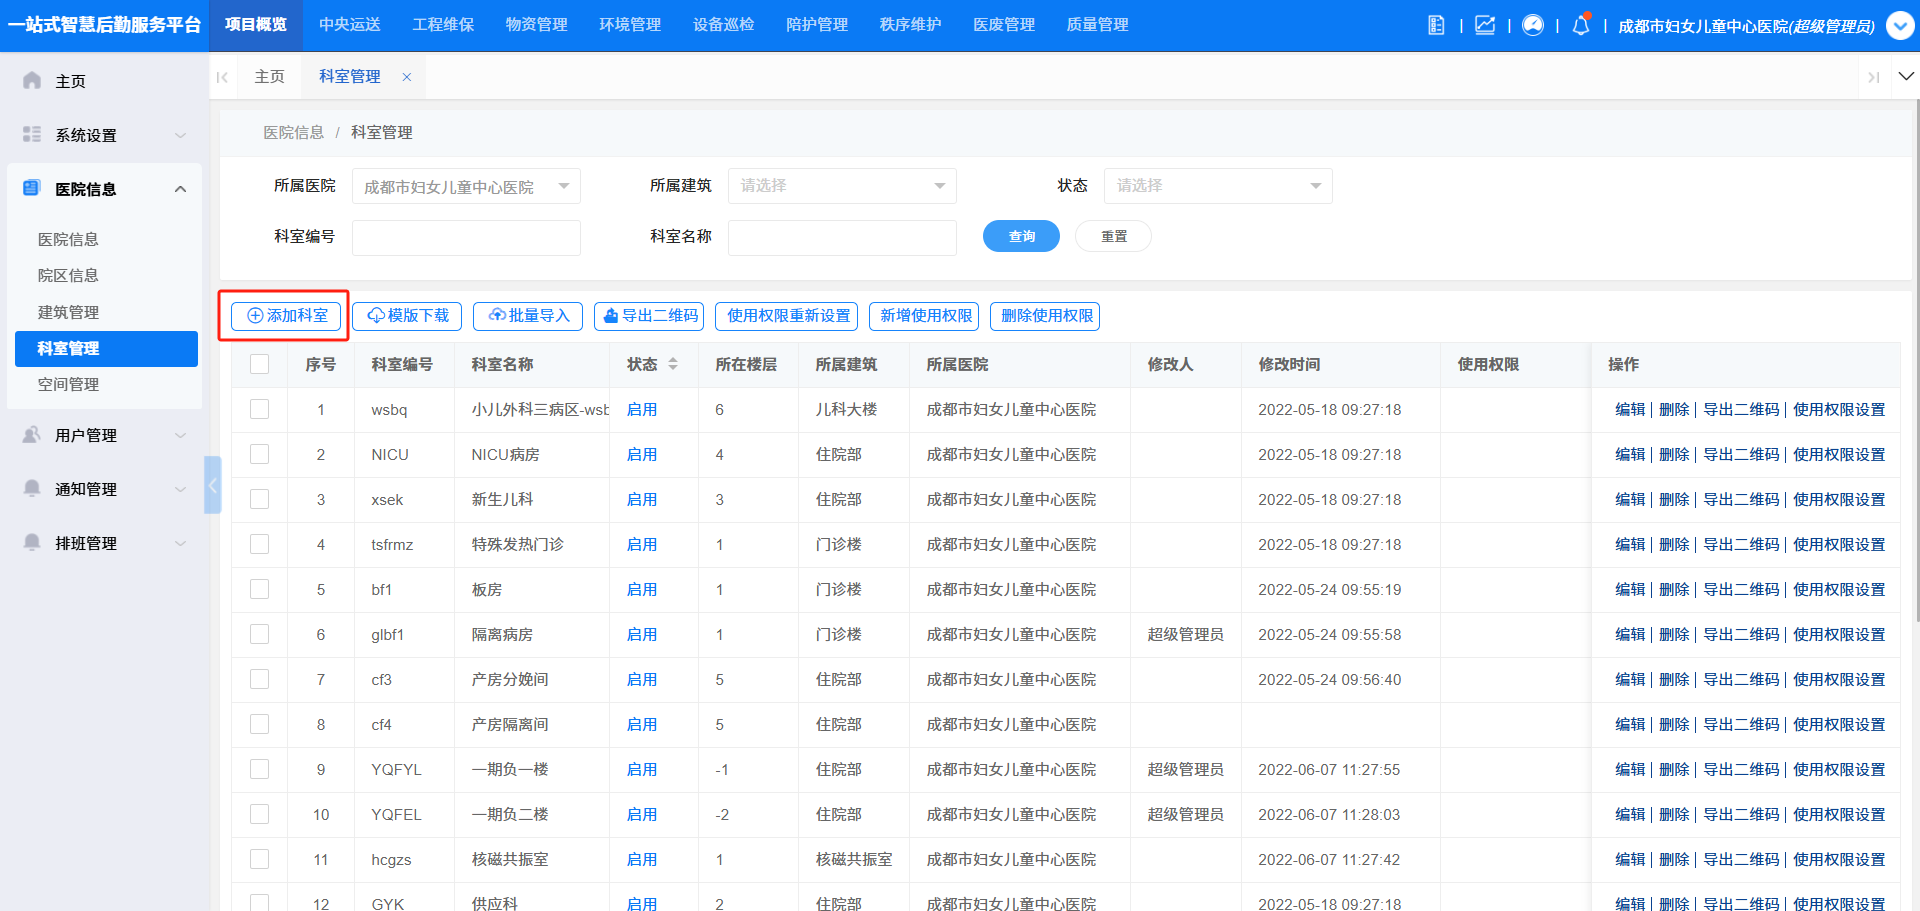The image size is (1920, 911).
Task: Open 工程维保 top menu
Action: 443,25
